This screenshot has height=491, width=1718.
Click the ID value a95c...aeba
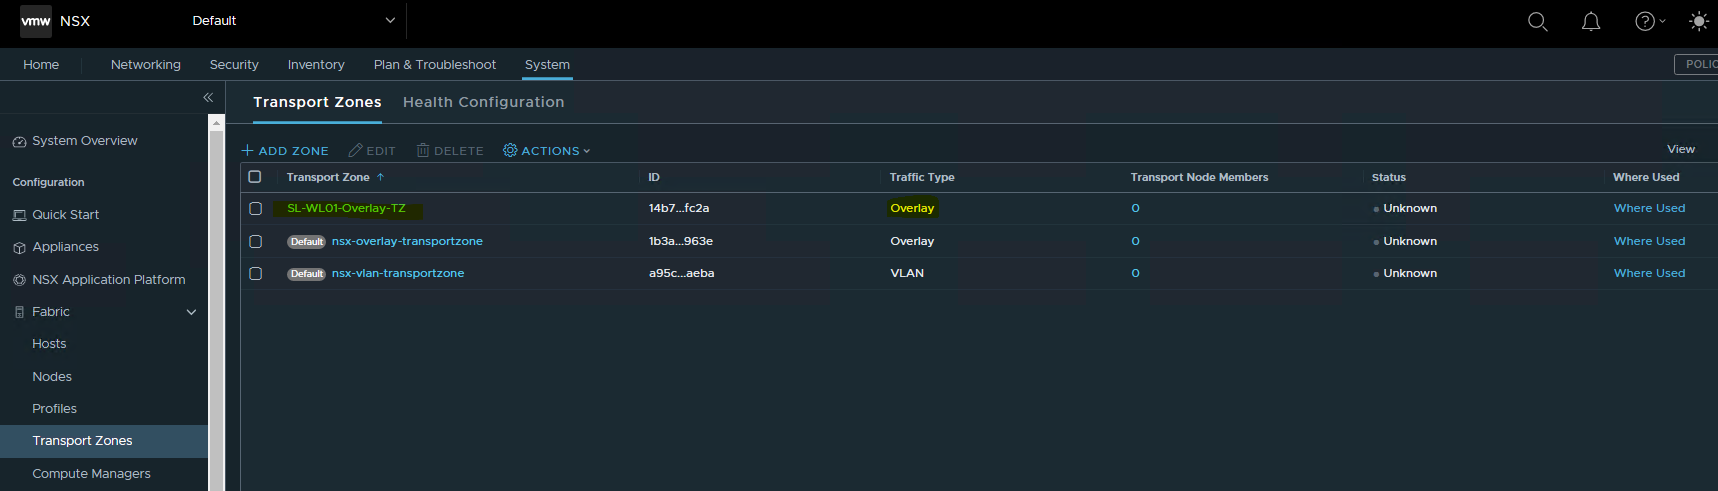pos(682,274)
